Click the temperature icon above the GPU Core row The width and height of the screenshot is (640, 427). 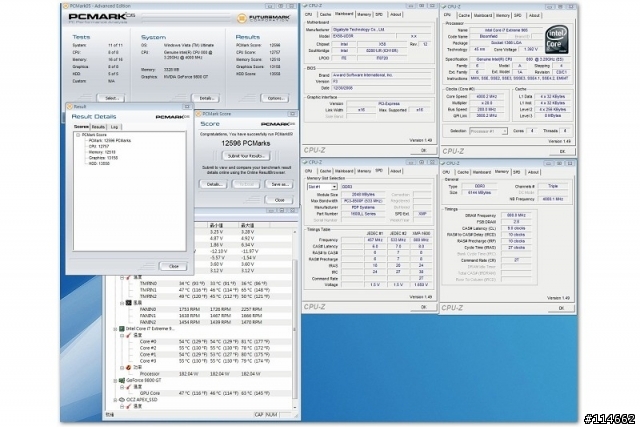[x=129, y=387]
